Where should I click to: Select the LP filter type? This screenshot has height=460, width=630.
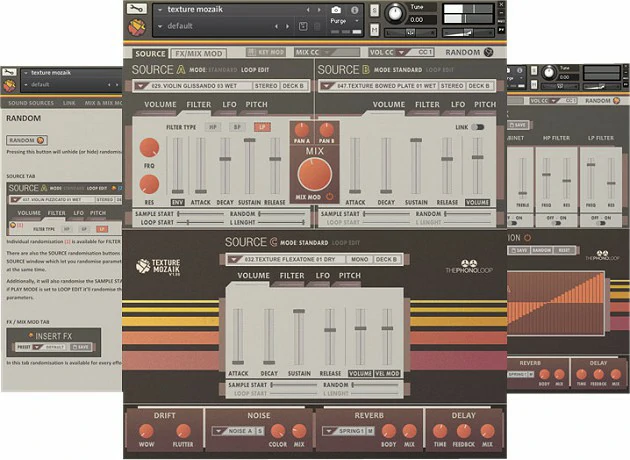[262, 127]
